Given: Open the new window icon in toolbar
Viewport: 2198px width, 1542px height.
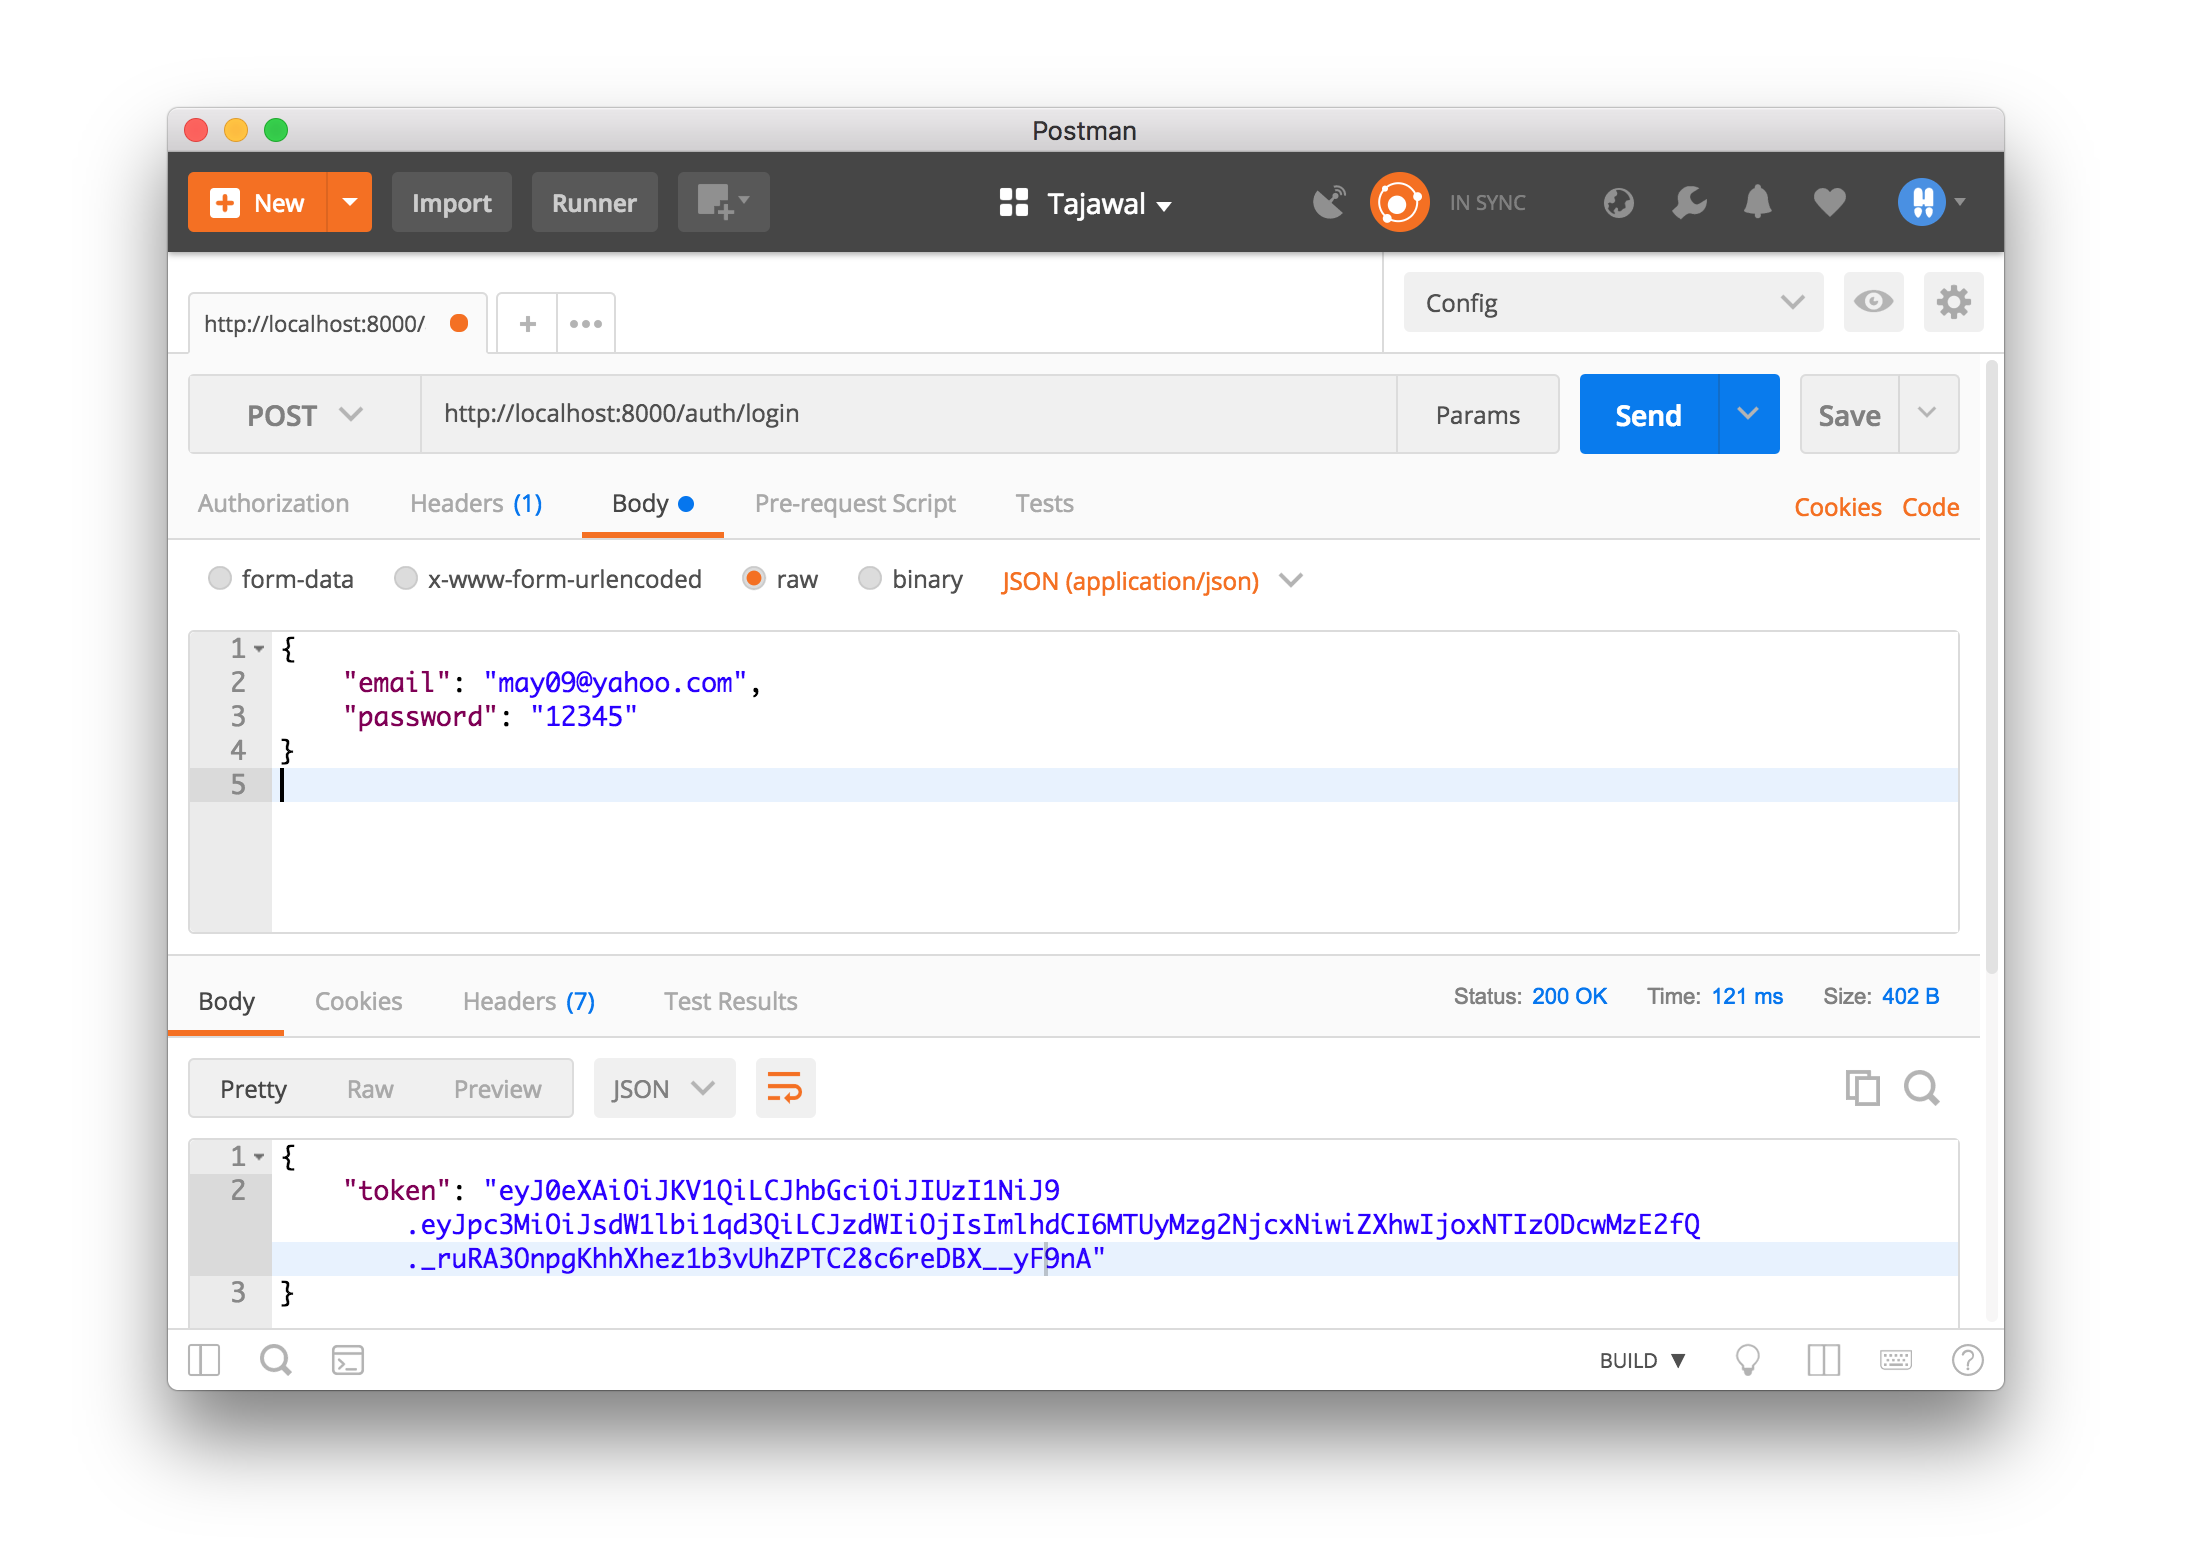Looking at the screenshot, I should point(723,202).
